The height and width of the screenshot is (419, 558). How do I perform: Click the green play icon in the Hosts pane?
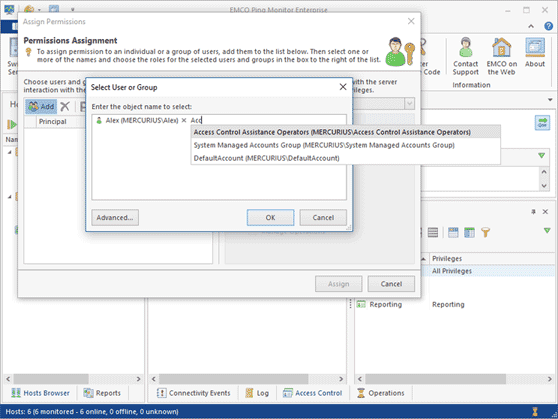pos(12,124)
